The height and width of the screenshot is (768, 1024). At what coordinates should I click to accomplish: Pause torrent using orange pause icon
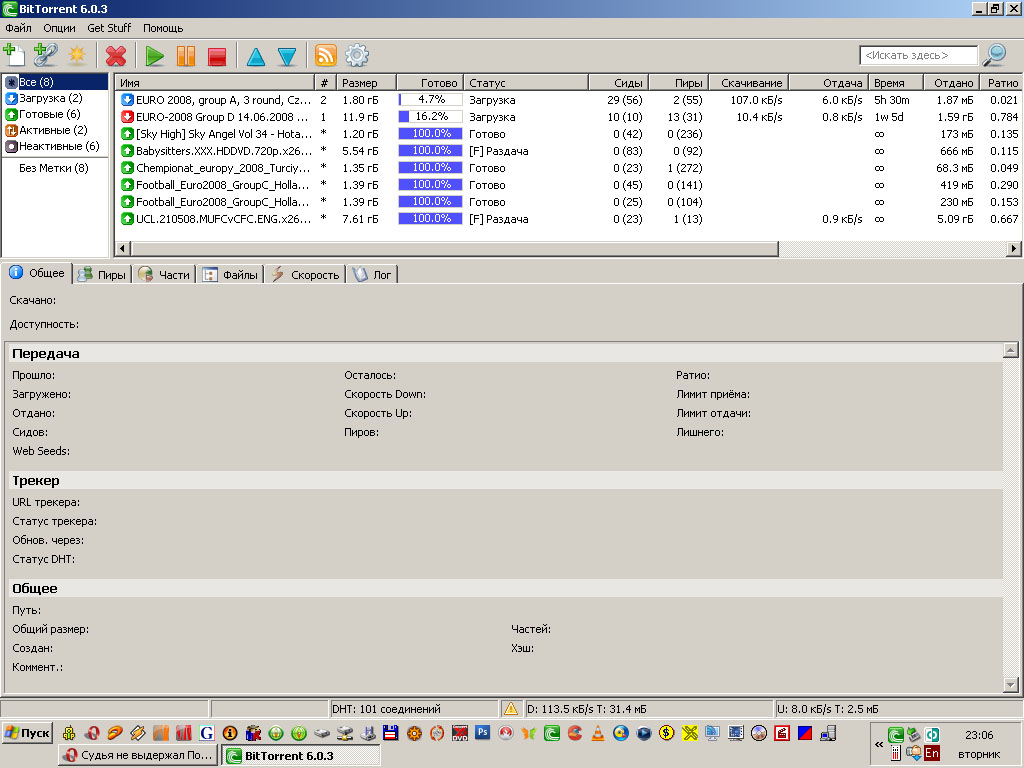click(186, 56)
